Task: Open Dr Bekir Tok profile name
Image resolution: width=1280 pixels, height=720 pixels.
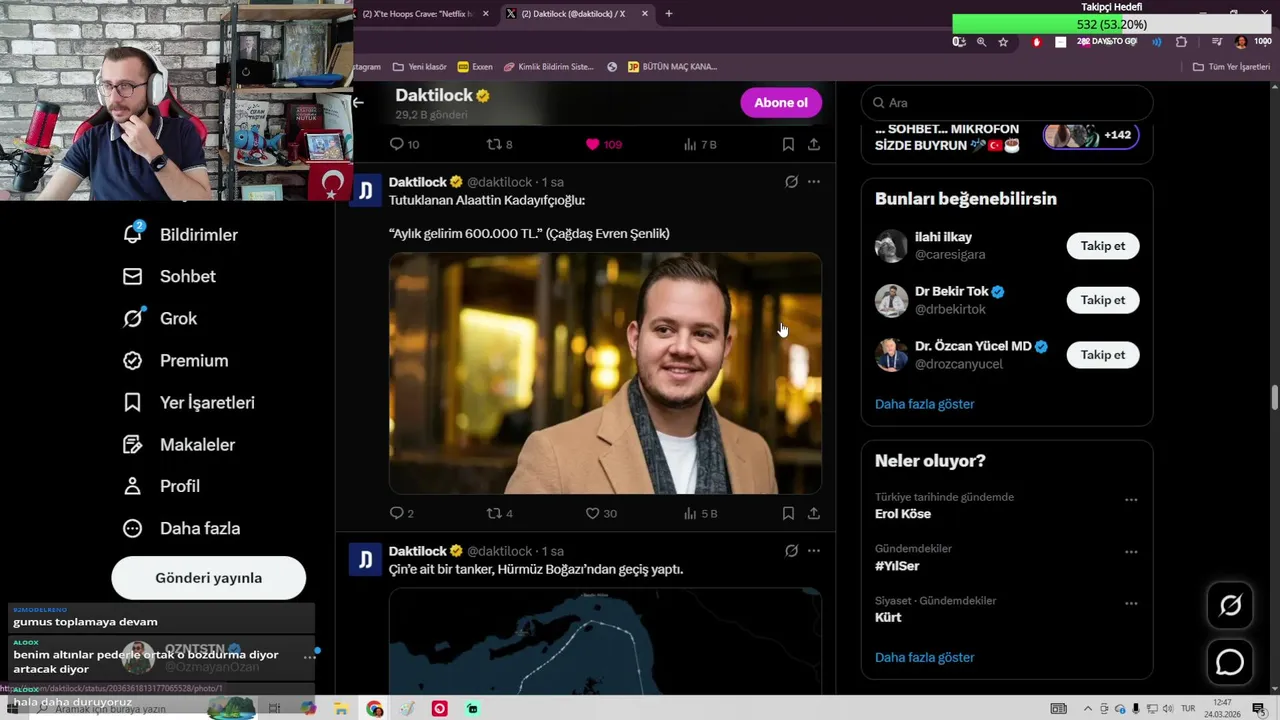Action: pos(952,291)
